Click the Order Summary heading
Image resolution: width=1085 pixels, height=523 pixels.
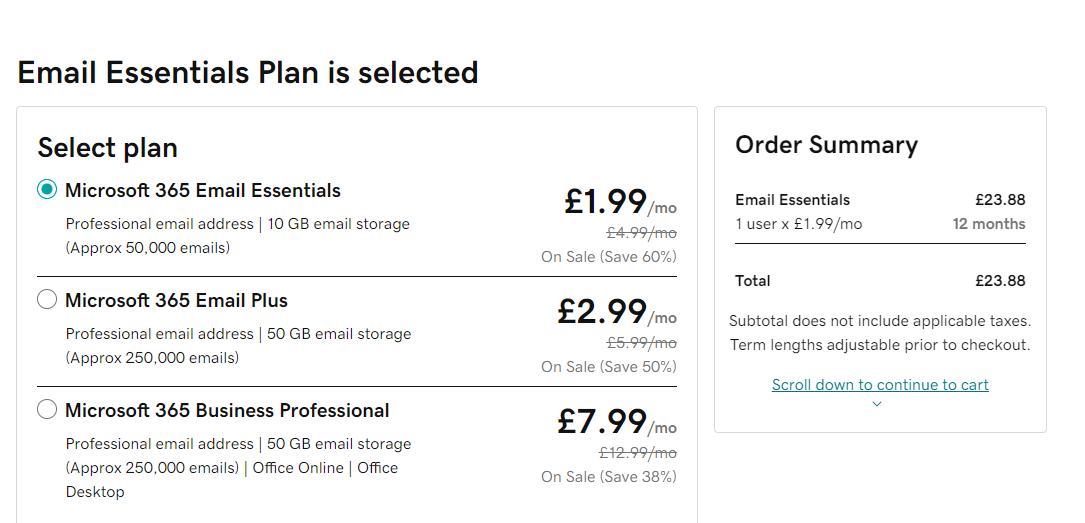click(x=826, y=145)
